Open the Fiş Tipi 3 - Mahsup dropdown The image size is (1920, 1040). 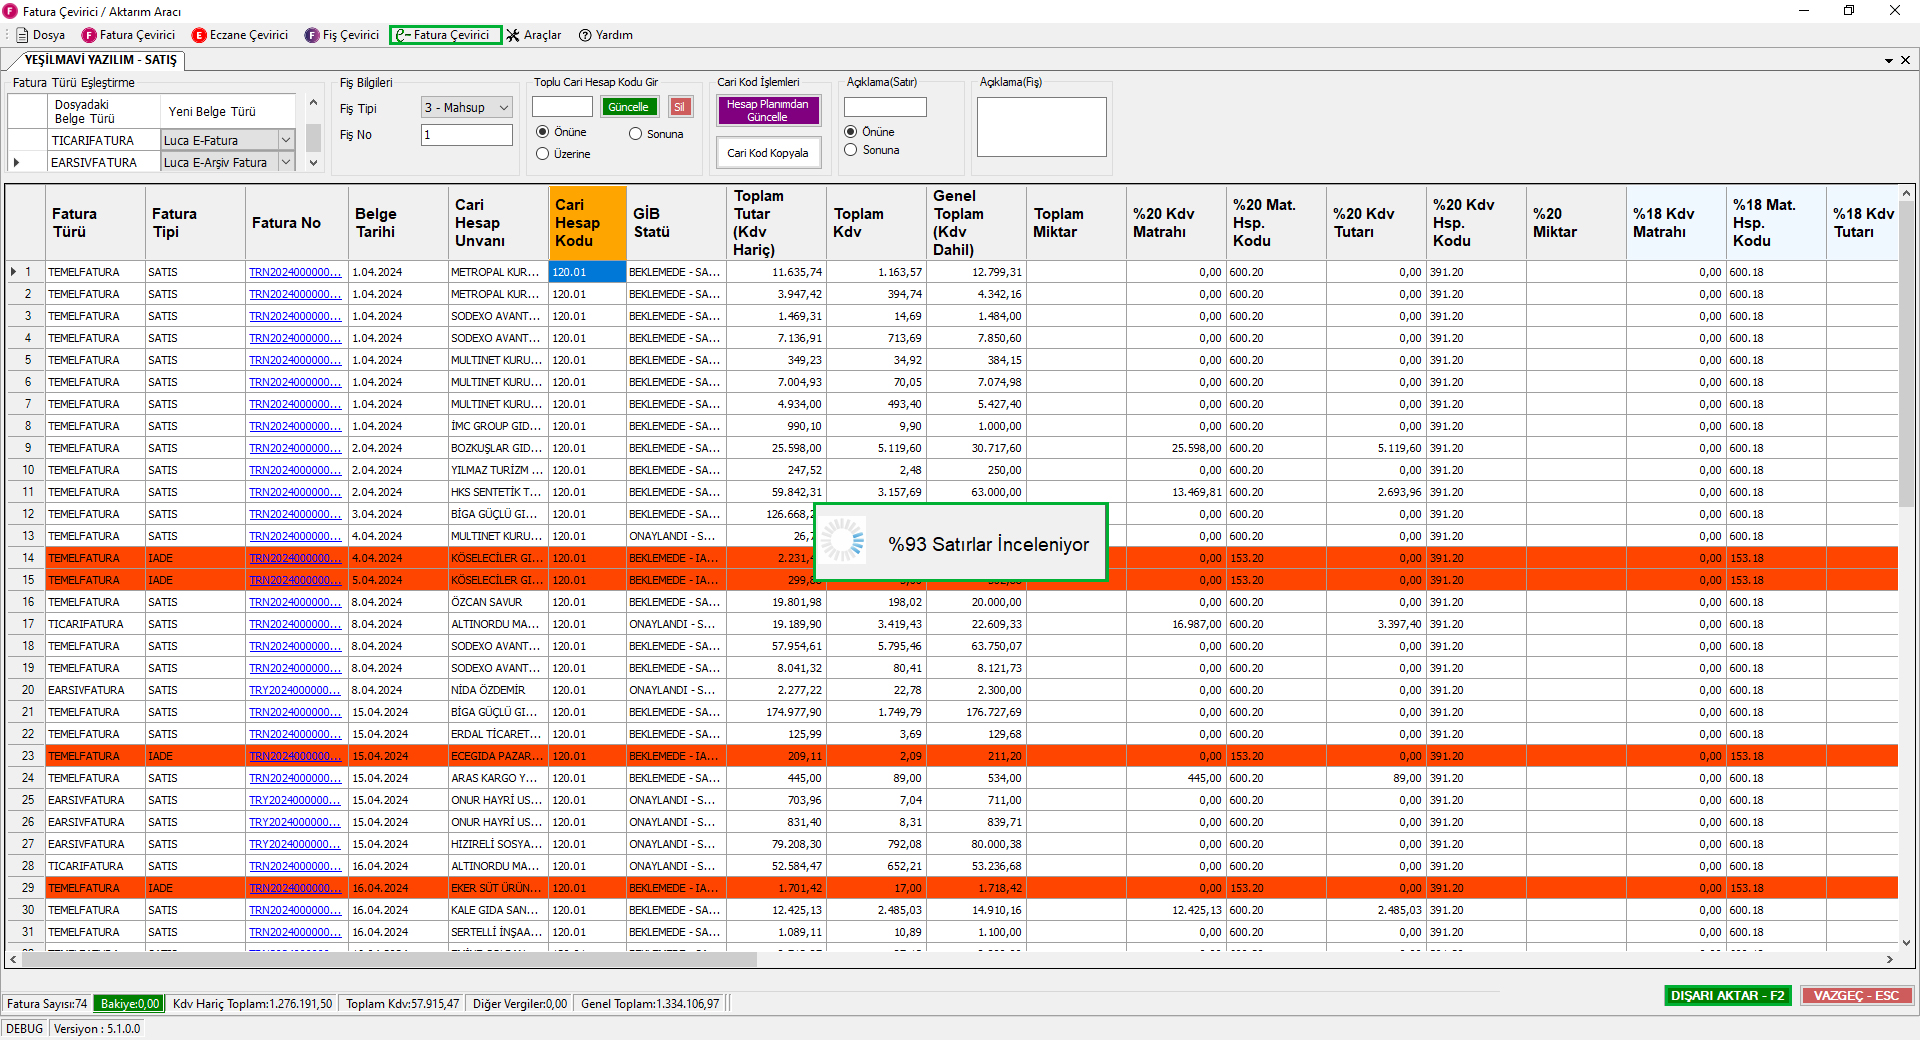[x=467, y=107]
